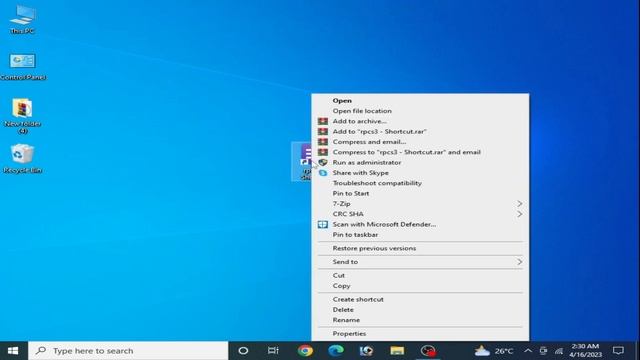The image size is (640, 360).
Task: Expand the Send to submenu
Action: tap(420, 262)
